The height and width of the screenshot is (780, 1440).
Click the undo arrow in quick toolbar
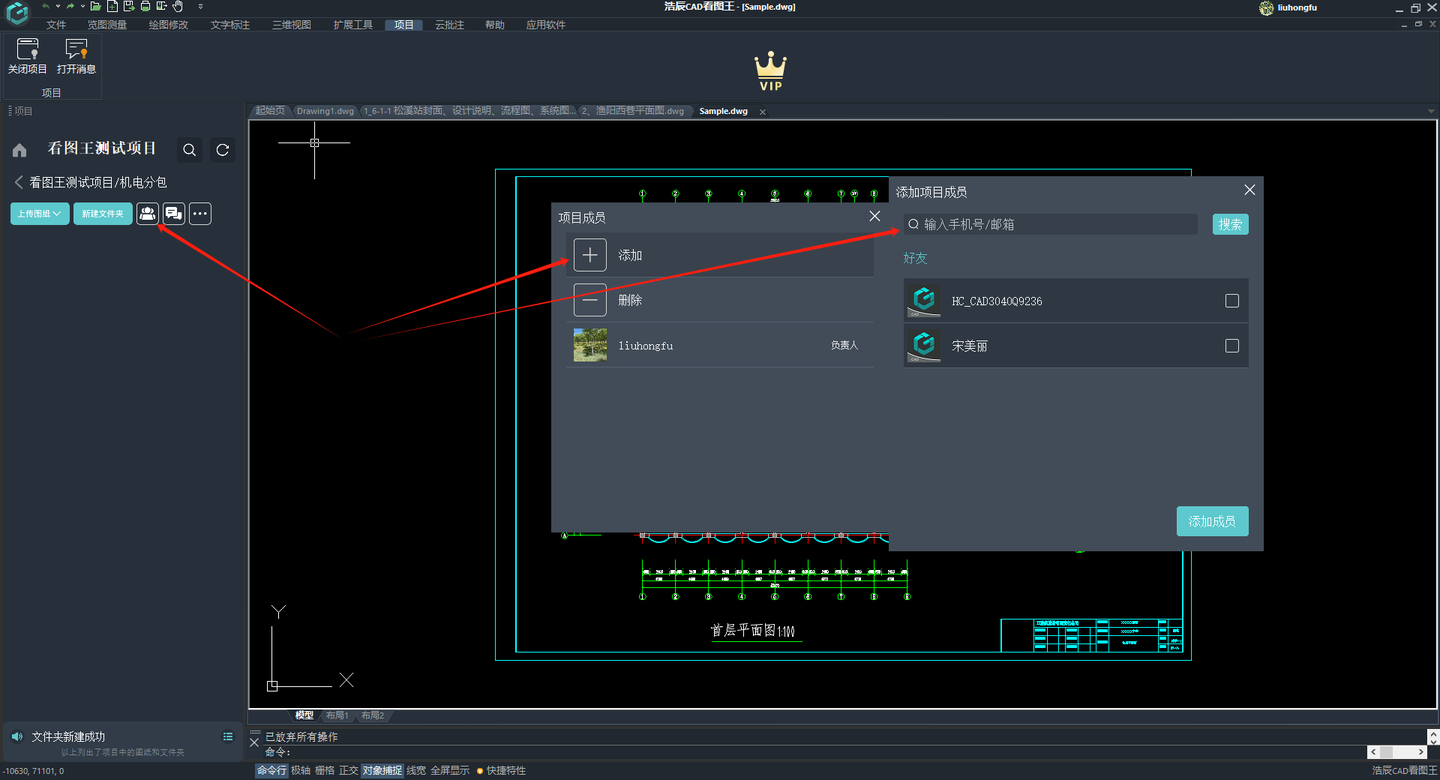point(46,6)
